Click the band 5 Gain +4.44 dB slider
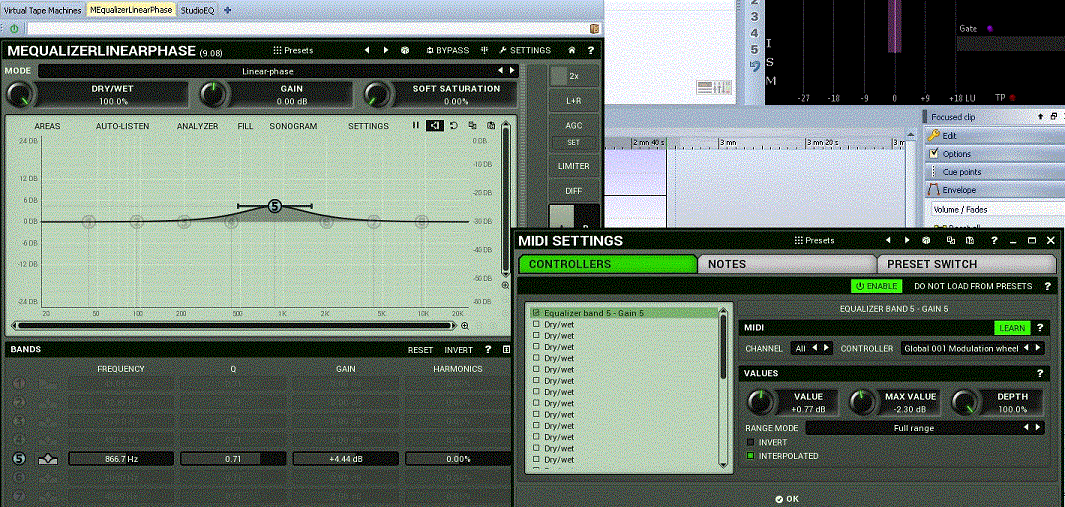This screenshot has height=507, width=1065. pos(346,459)
